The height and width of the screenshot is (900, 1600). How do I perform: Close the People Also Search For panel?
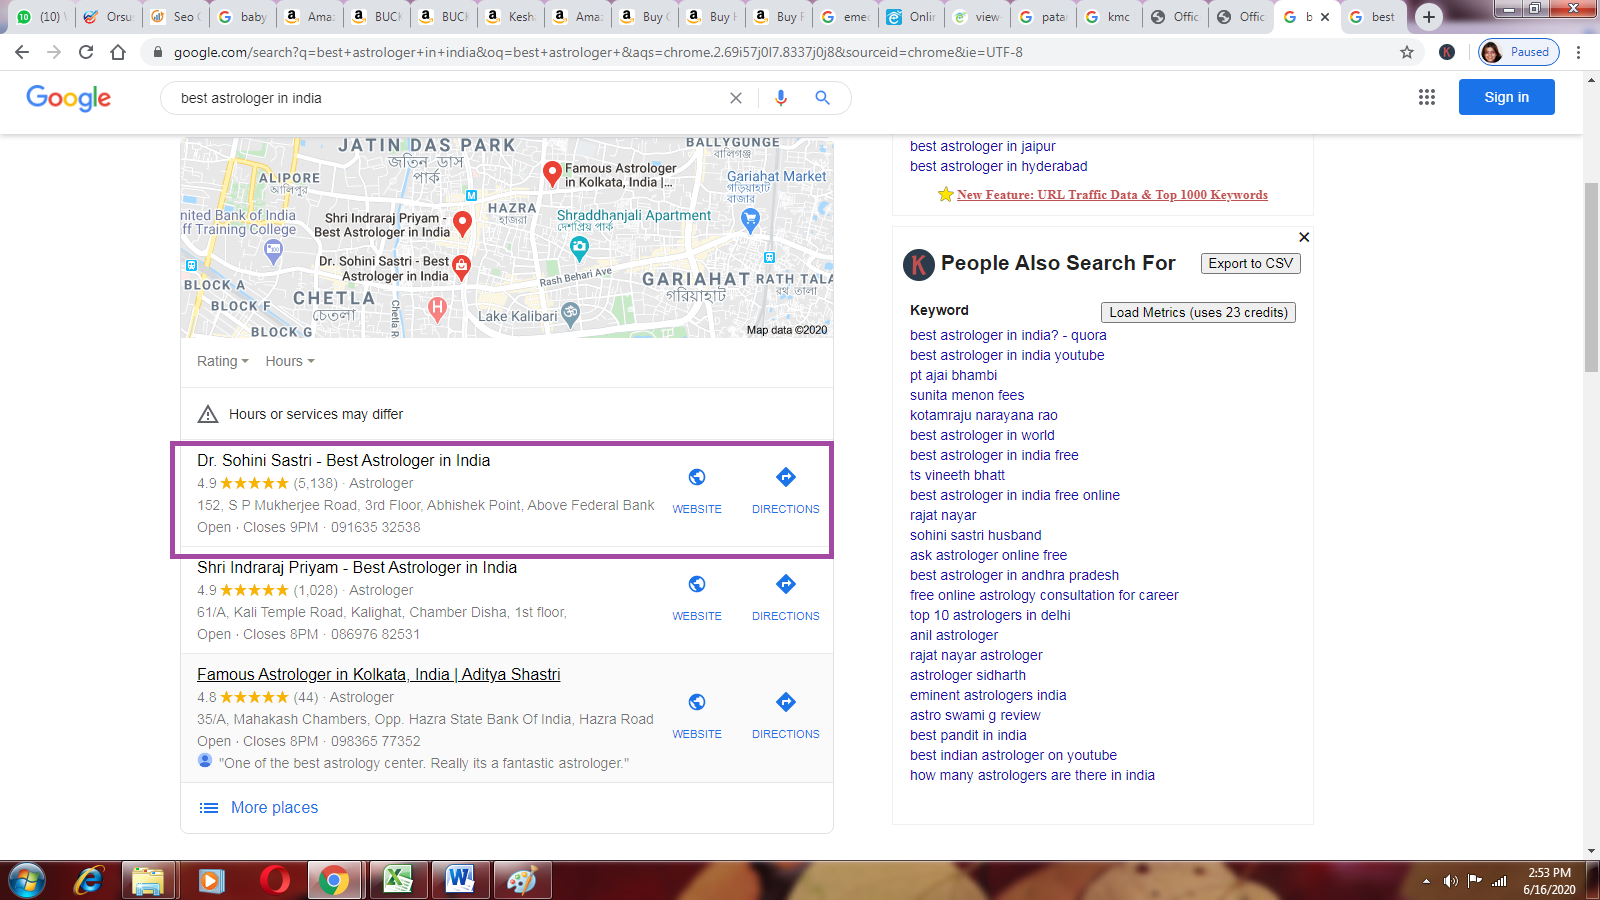click(x=1304, y=237)
